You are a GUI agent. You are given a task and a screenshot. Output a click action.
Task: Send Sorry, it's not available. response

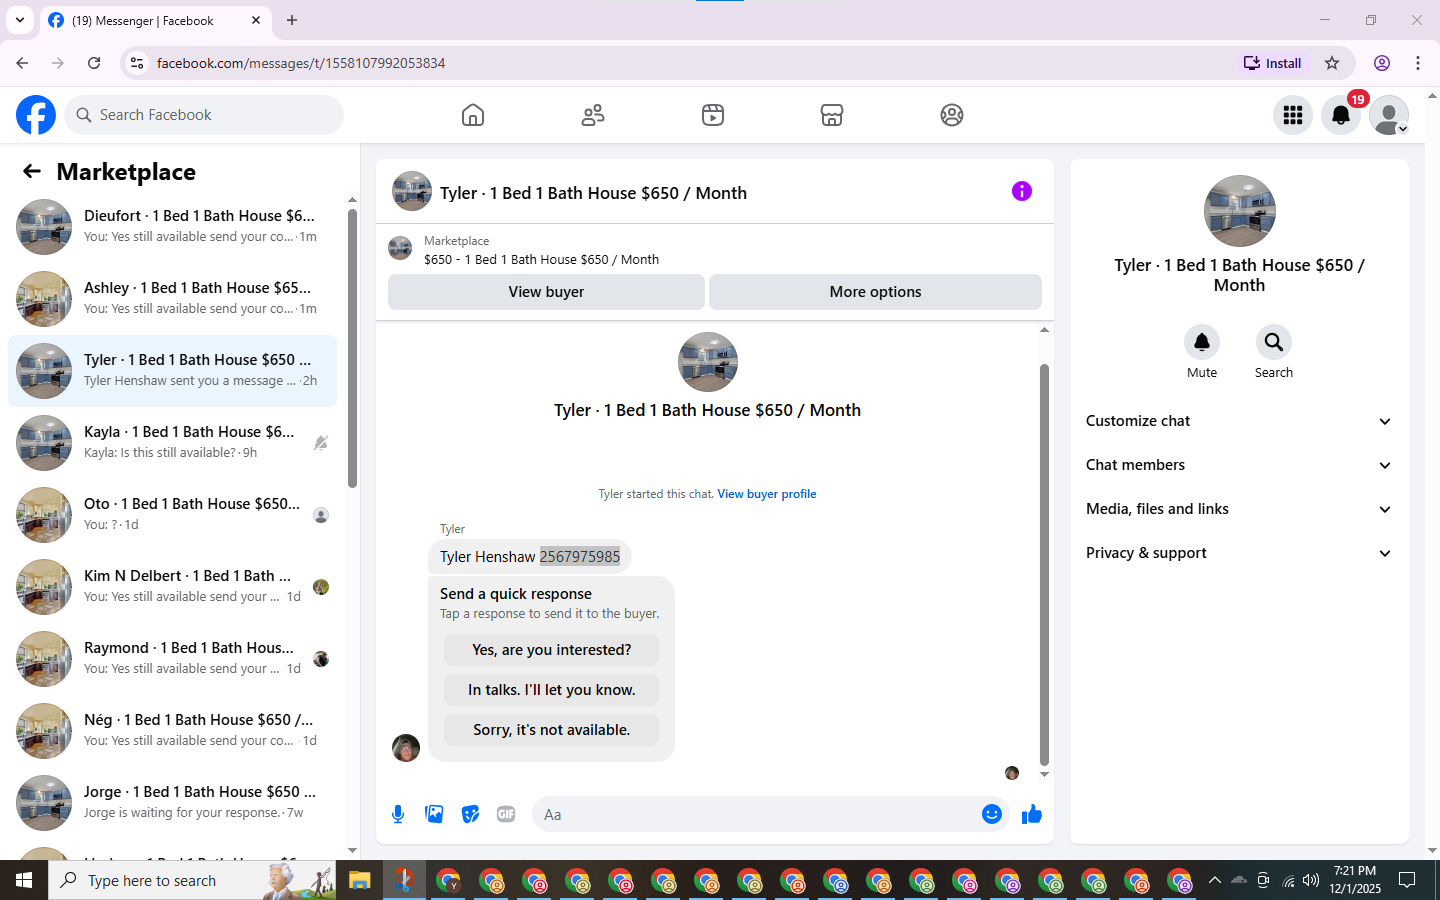click(551, 730)
